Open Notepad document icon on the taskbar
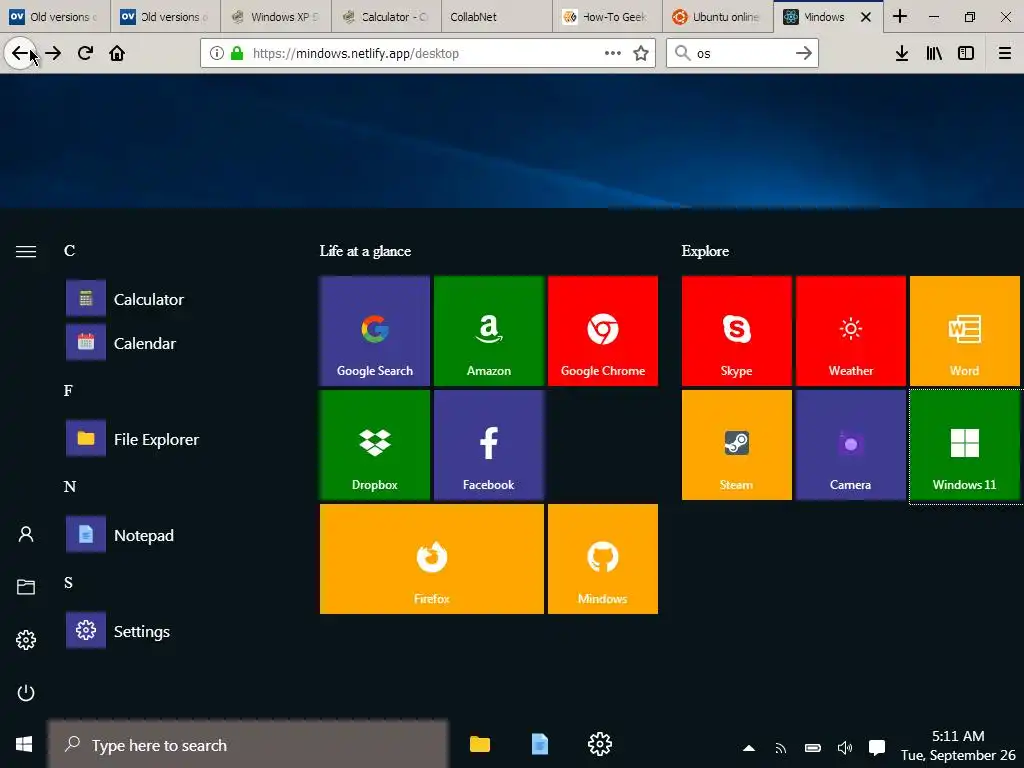Image resolution: width=1024 pixels, height=768 pixels. (x=539, y=744)
